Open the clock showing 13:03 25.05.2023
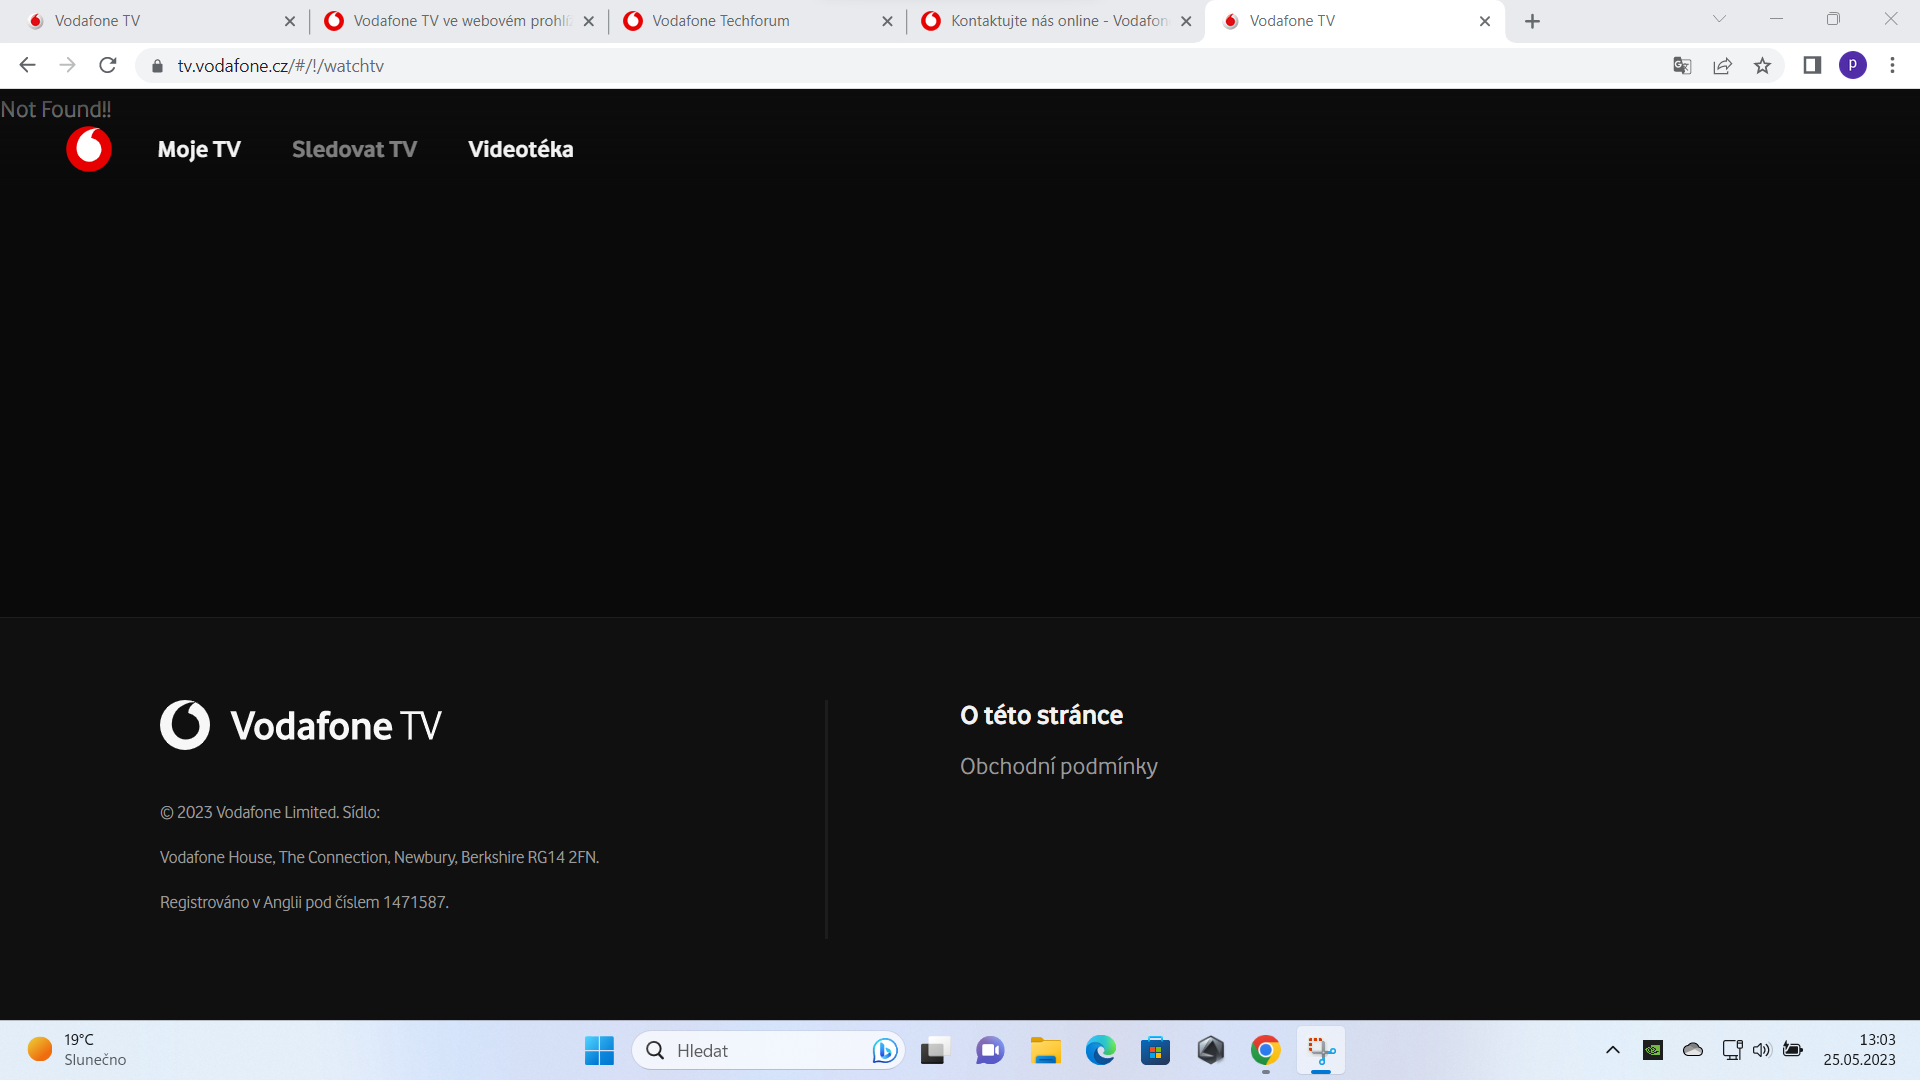 1859,1050
